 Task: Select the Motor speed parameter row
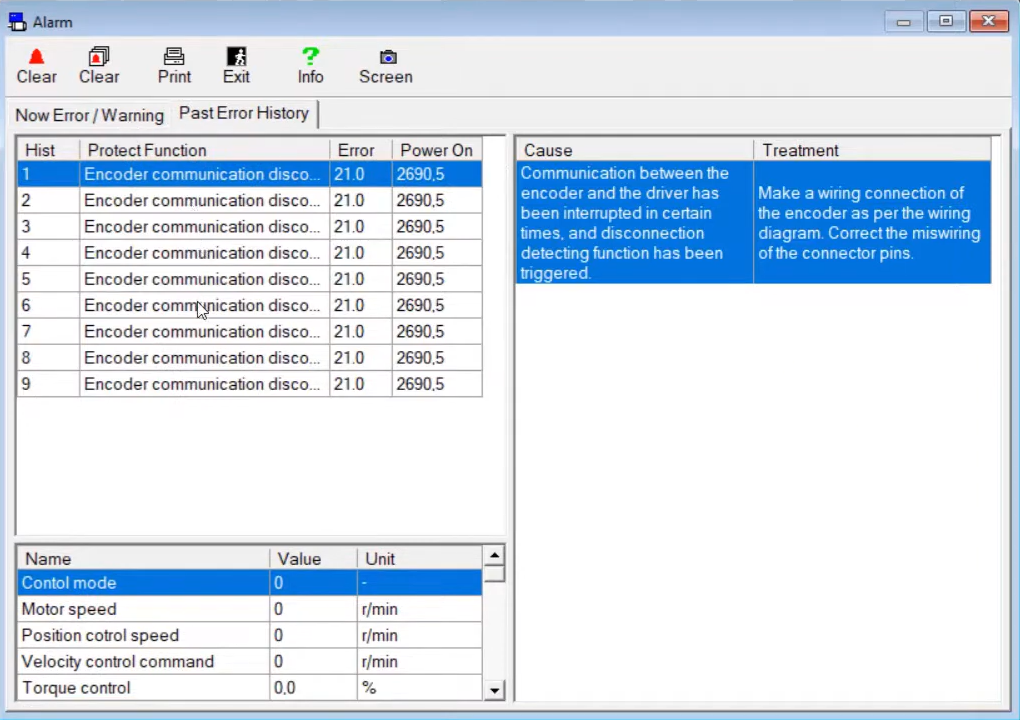tap(140, 609)
